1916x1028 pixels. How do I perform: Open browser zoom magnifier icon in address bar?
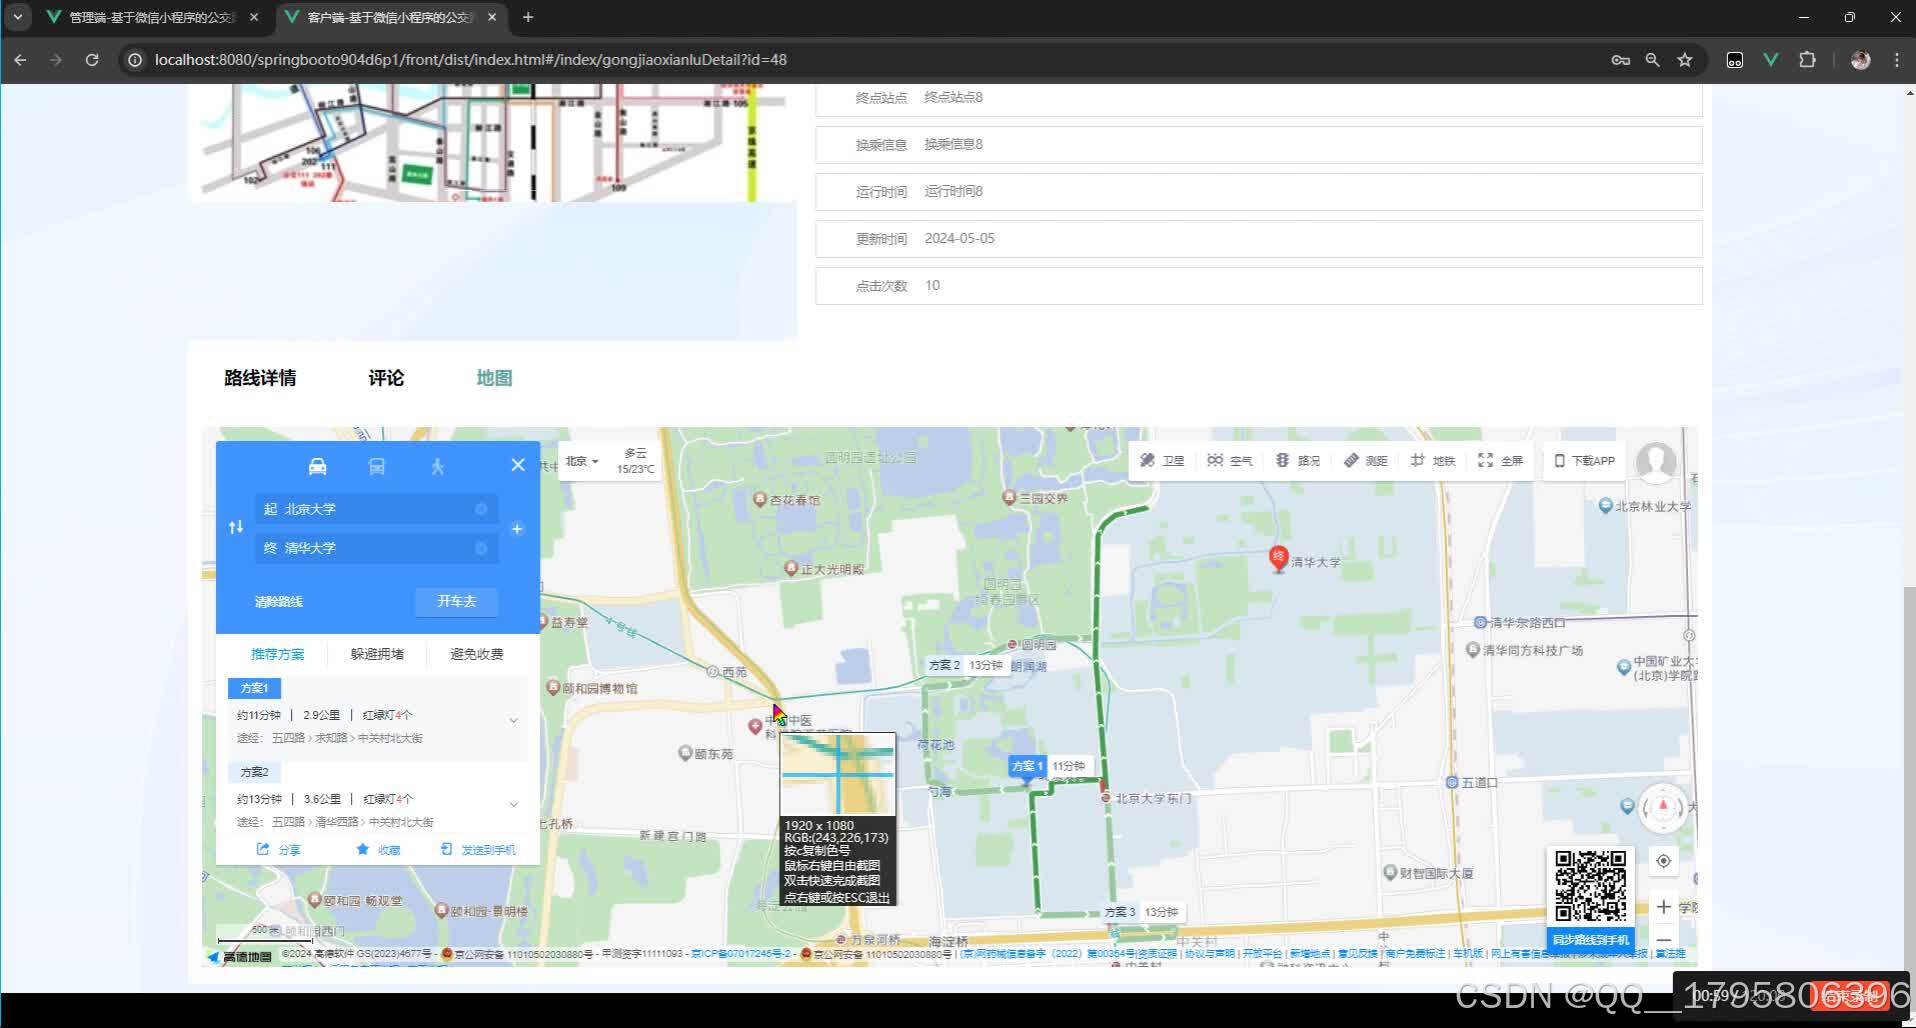tap(1653, 60)
